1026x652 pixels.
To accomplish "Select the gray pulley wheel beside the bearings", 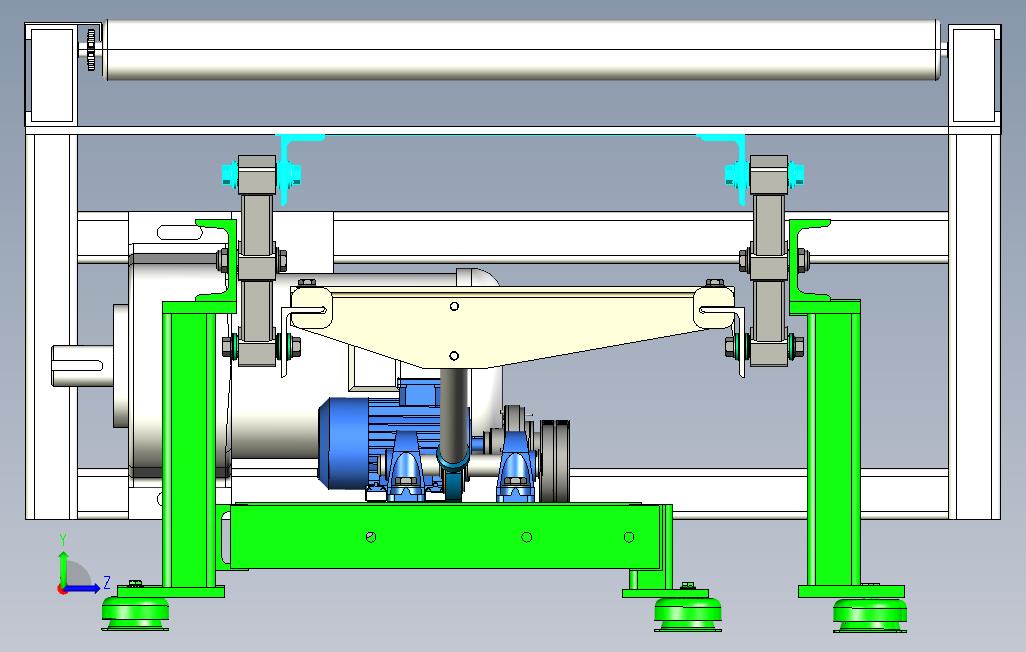I will click(x=554, y=460).
